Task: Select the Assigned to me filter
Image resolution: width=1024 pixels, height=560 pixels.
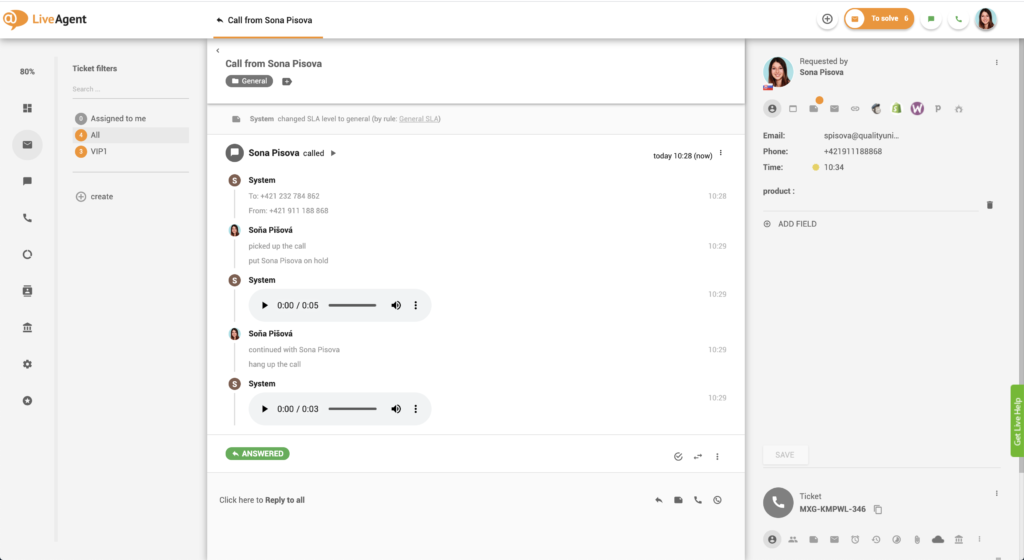Action: [x=117, y=118]
